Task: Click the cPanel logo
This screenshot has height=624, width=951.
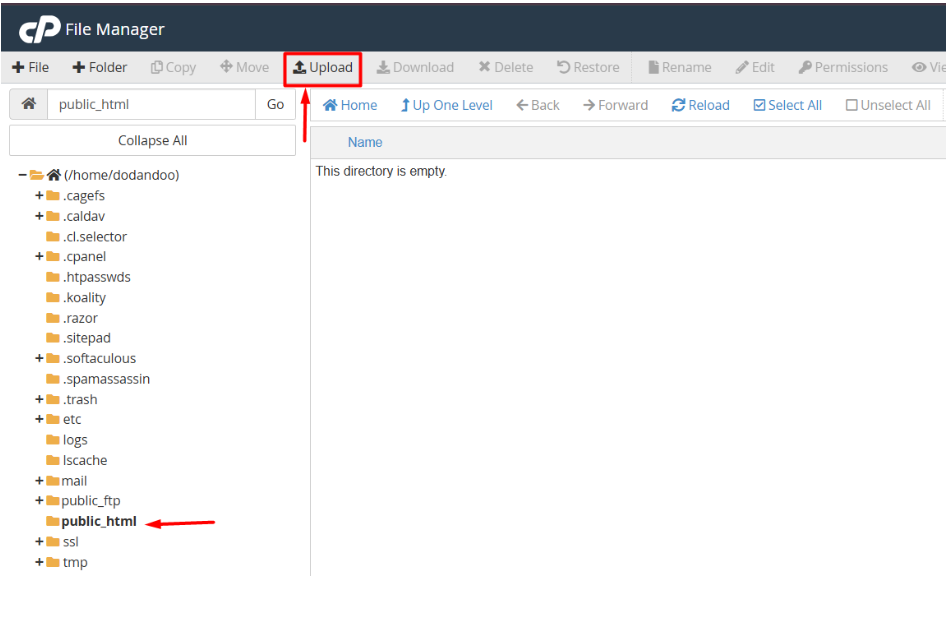Action: [x=39, y=29]
